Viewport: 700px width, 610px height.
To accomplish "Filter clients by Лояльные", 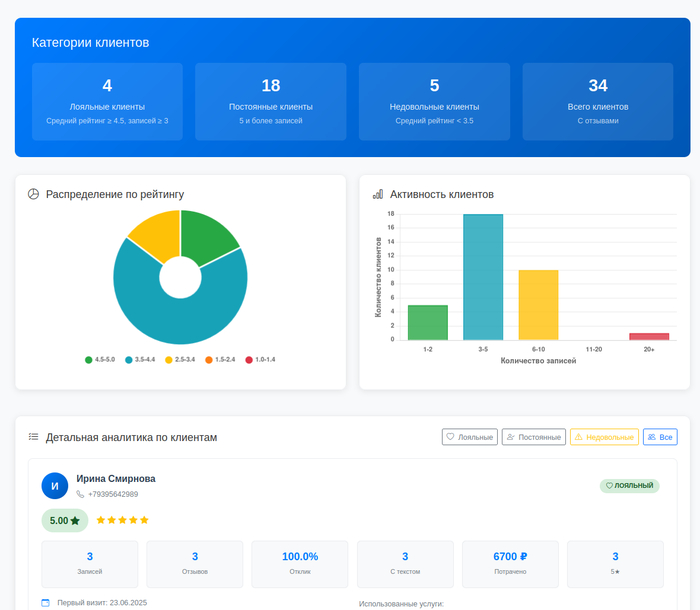I will (469, 437).
